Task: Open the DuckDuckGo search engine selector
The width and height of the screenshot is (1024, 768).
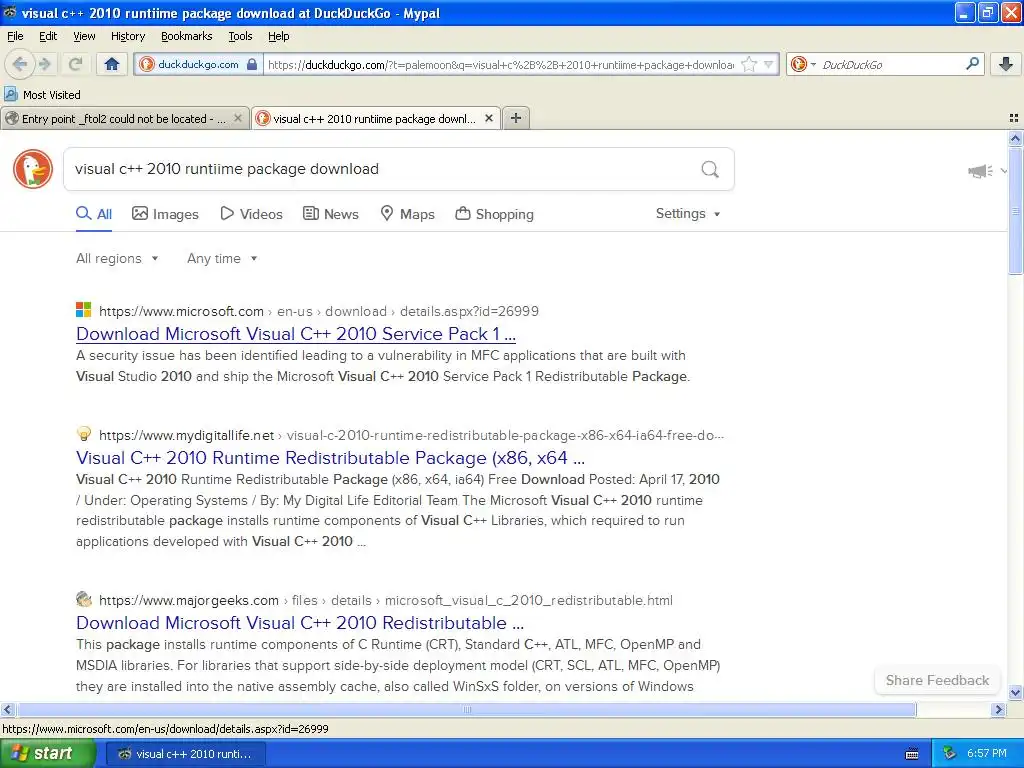Action: [x=803, y=64]
